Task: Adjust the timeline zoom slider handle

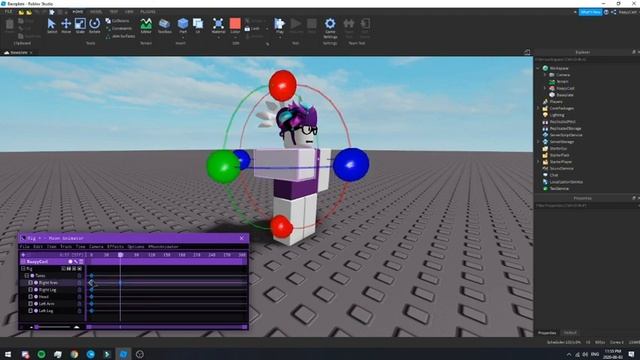Action: 36,327
